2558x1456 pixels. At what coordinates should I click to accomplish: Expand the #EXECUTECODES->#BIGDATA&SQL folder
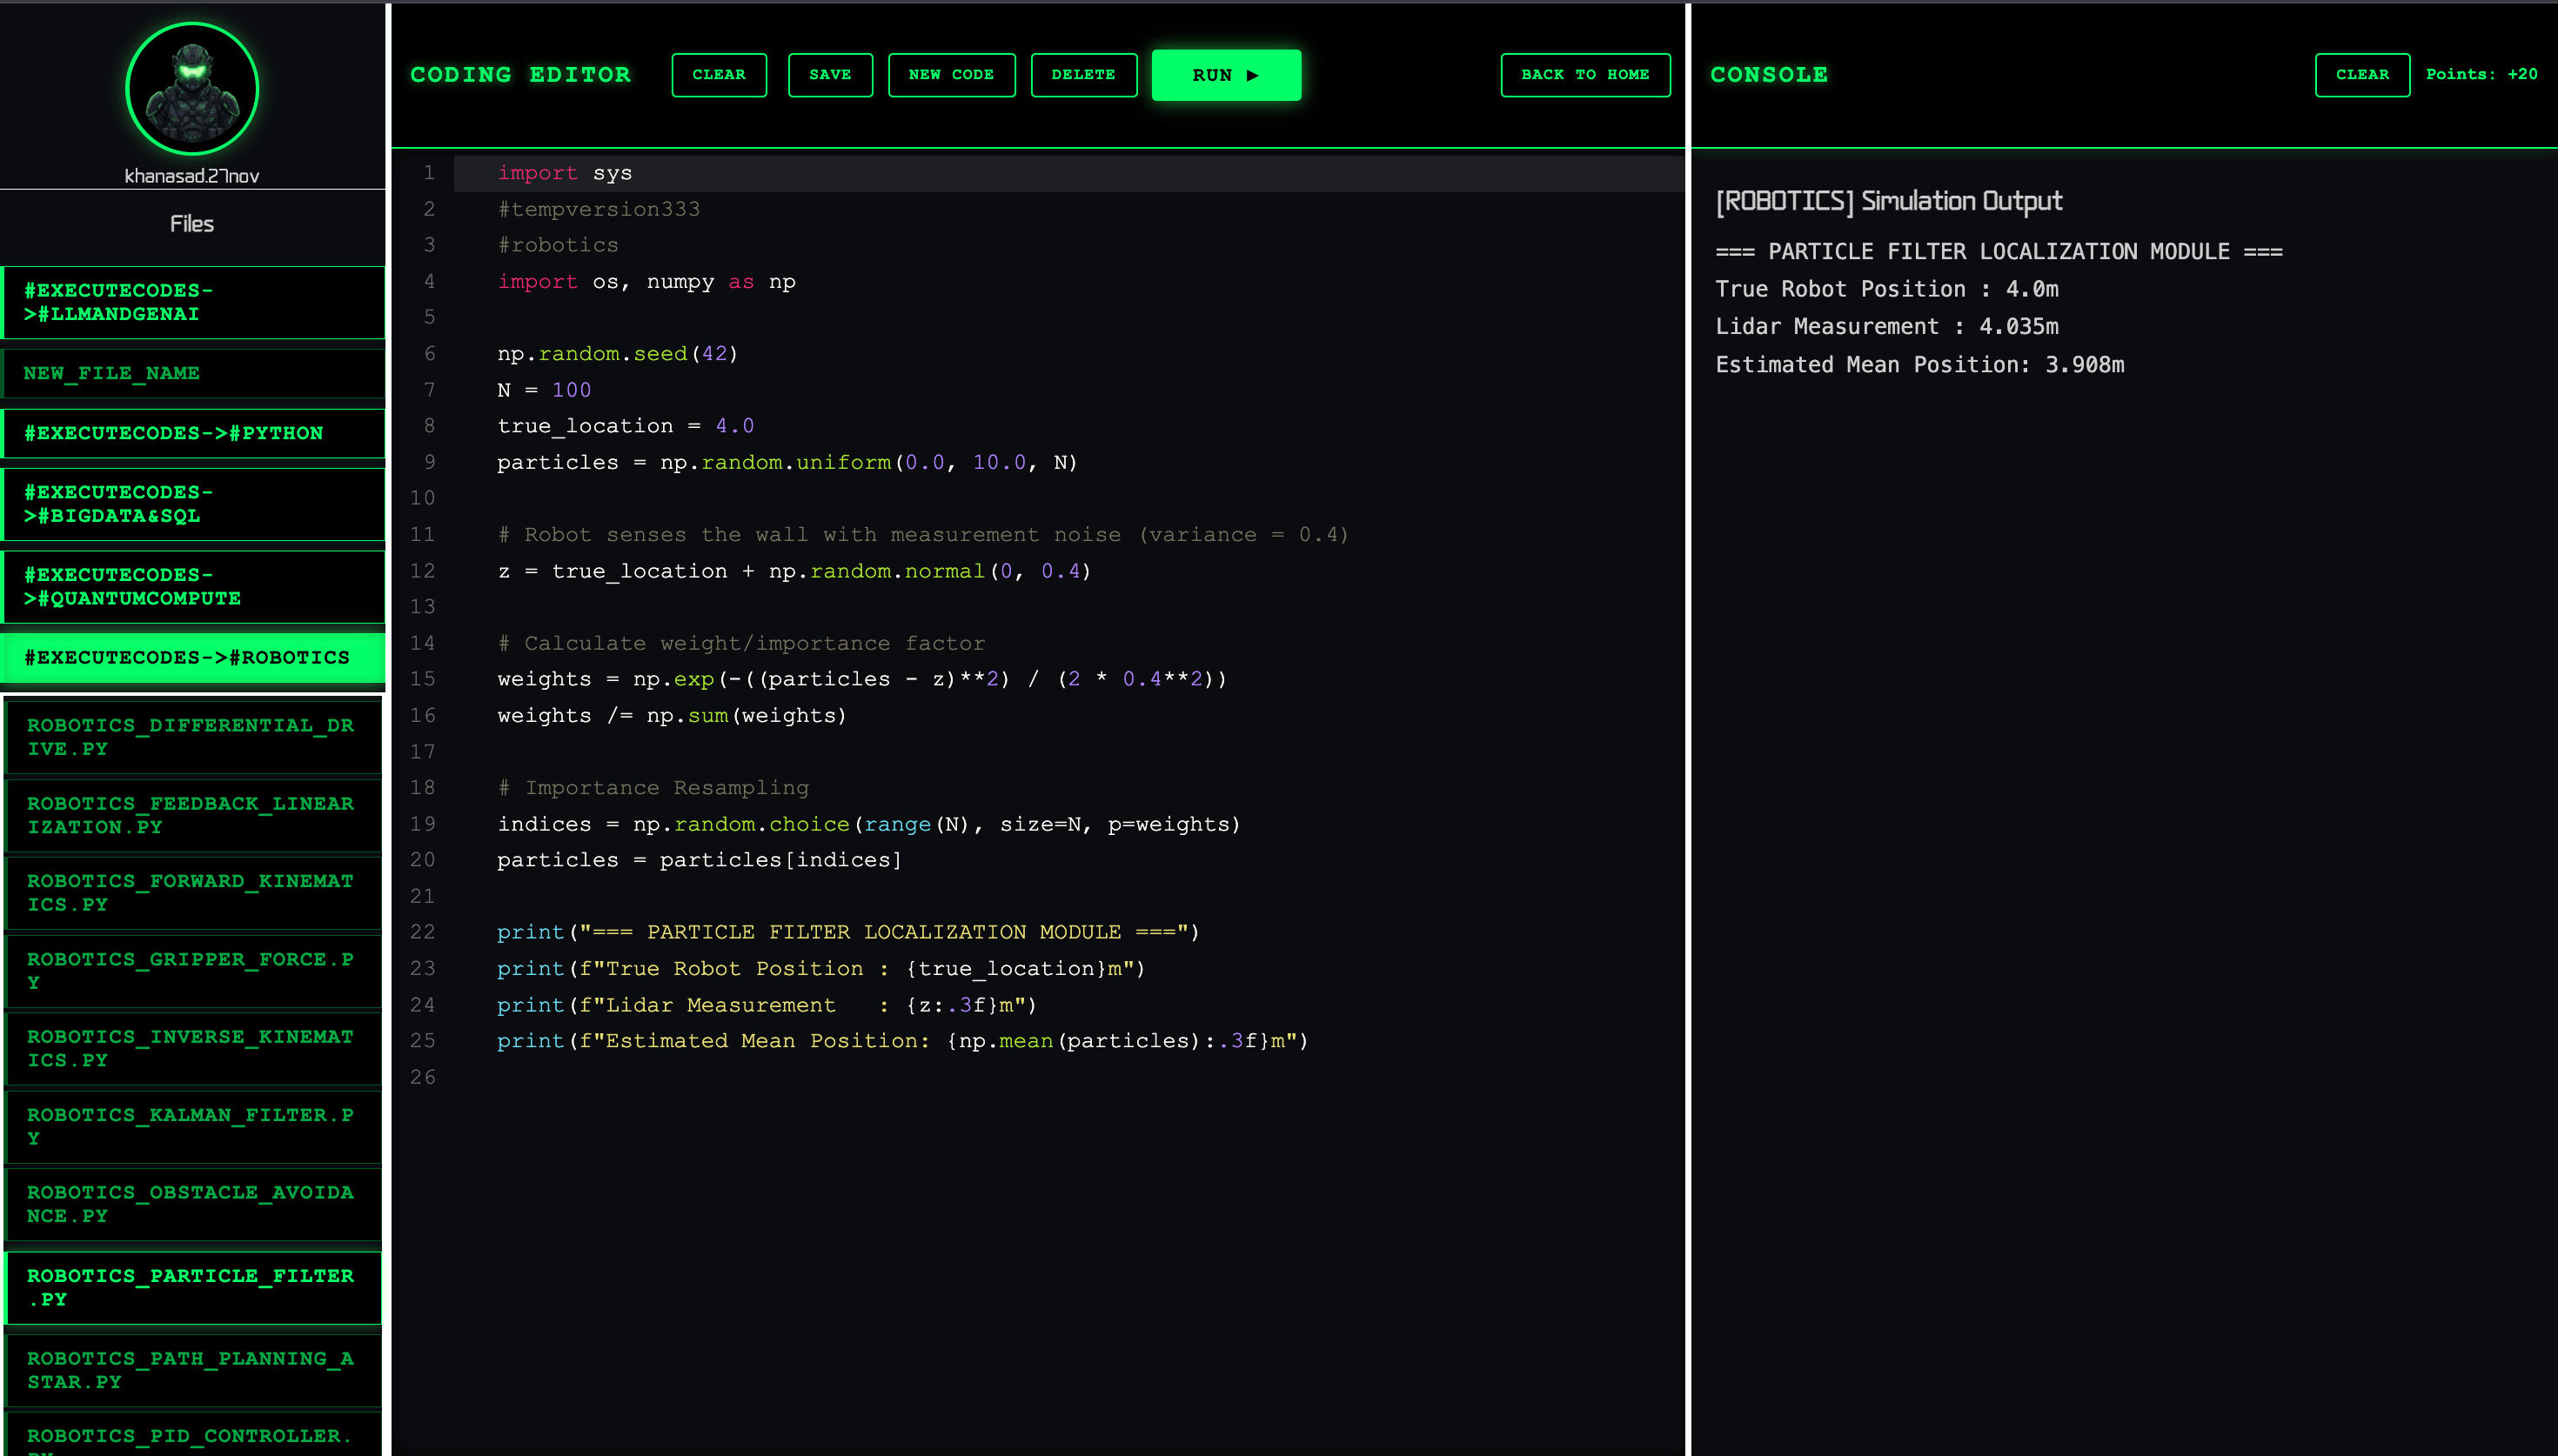tap(193, 504)
